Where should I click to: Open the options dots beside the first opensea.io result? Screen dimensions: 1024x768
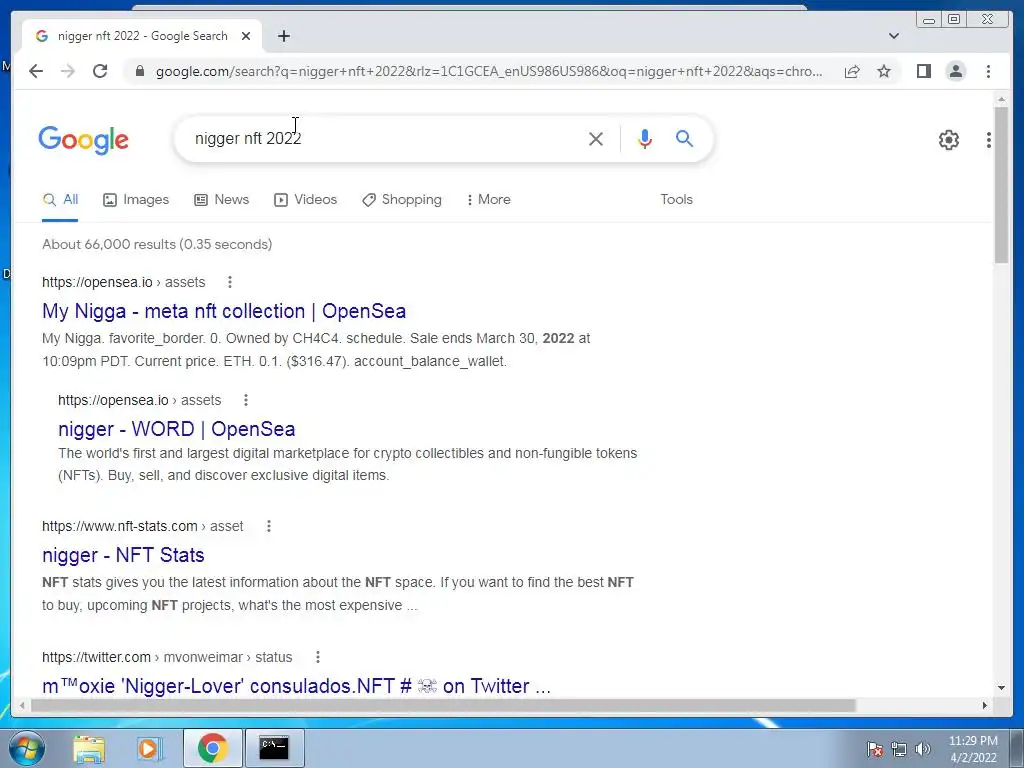[229, 282]
